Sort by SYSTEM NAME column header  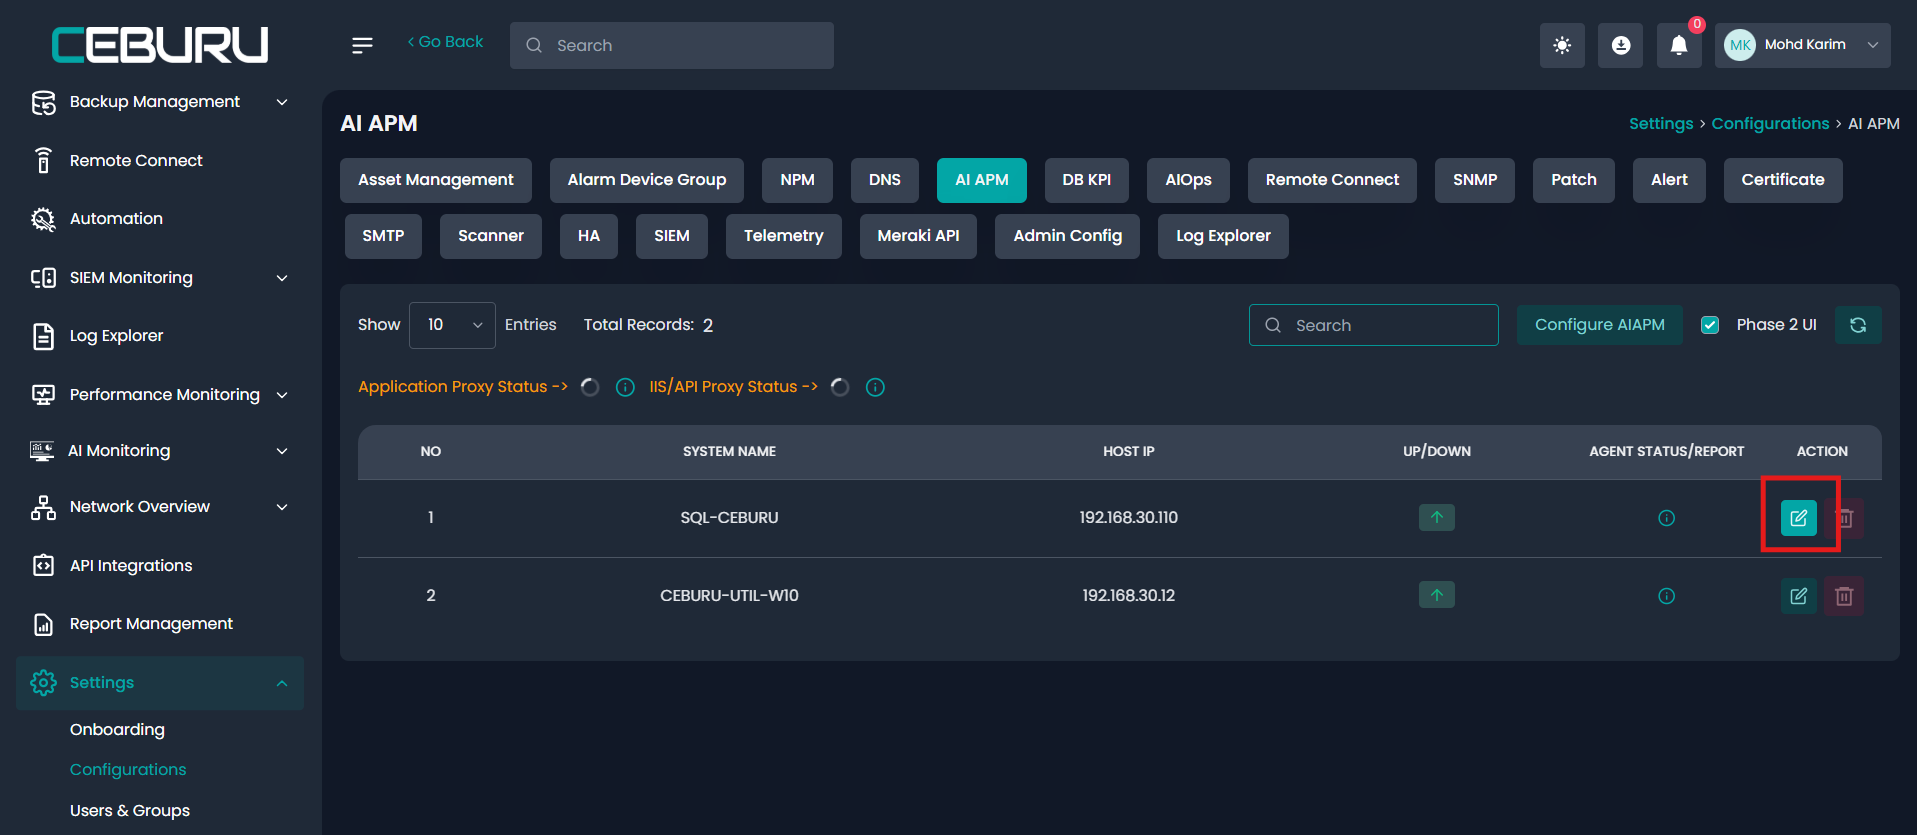click(729, 452)
